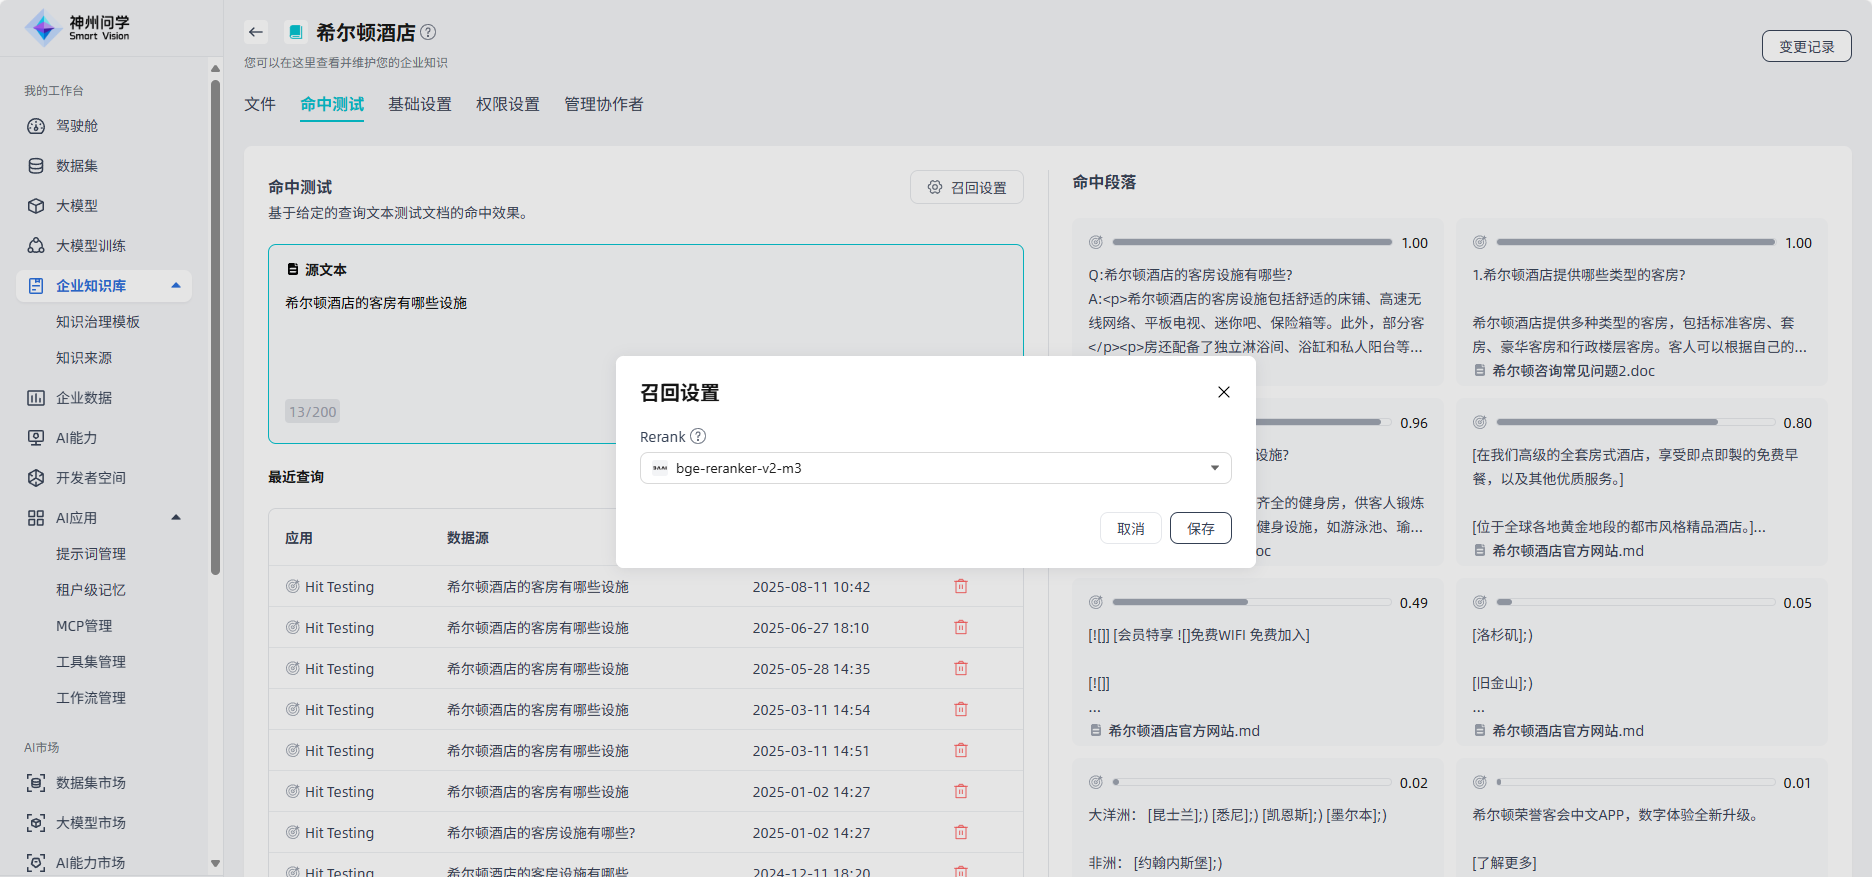This screenshot has width=1872, height=877.
Task: Open 工作流管理 in the sidebar
Action: tap(91, 698)
